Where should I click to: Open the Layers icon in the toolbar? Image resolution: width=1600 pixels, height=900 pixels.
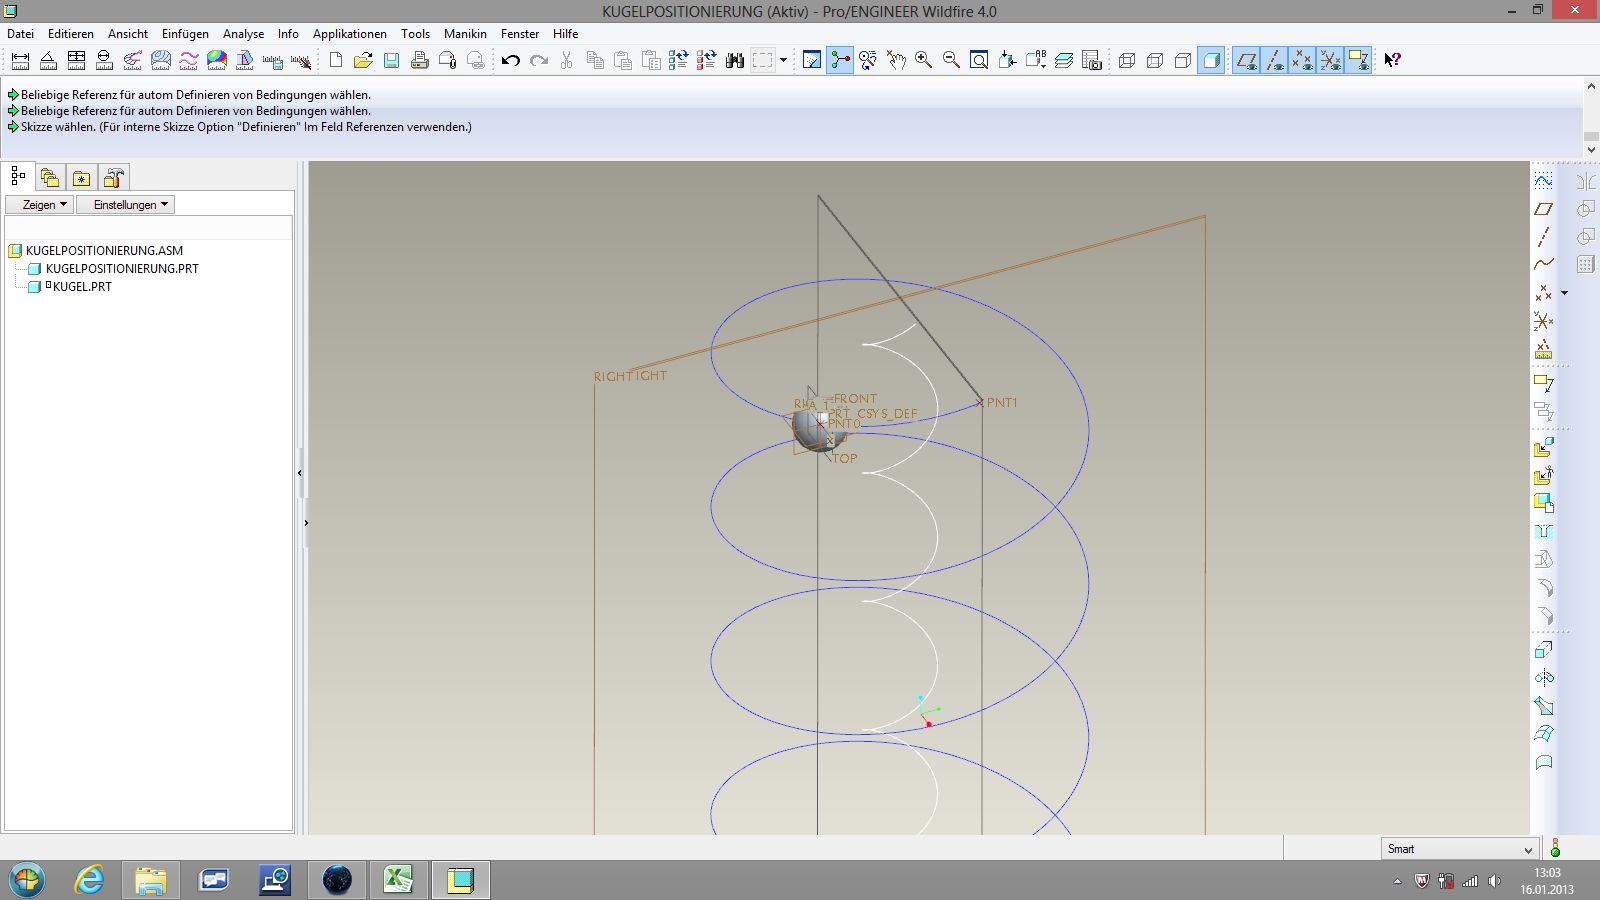(1064, 60)
